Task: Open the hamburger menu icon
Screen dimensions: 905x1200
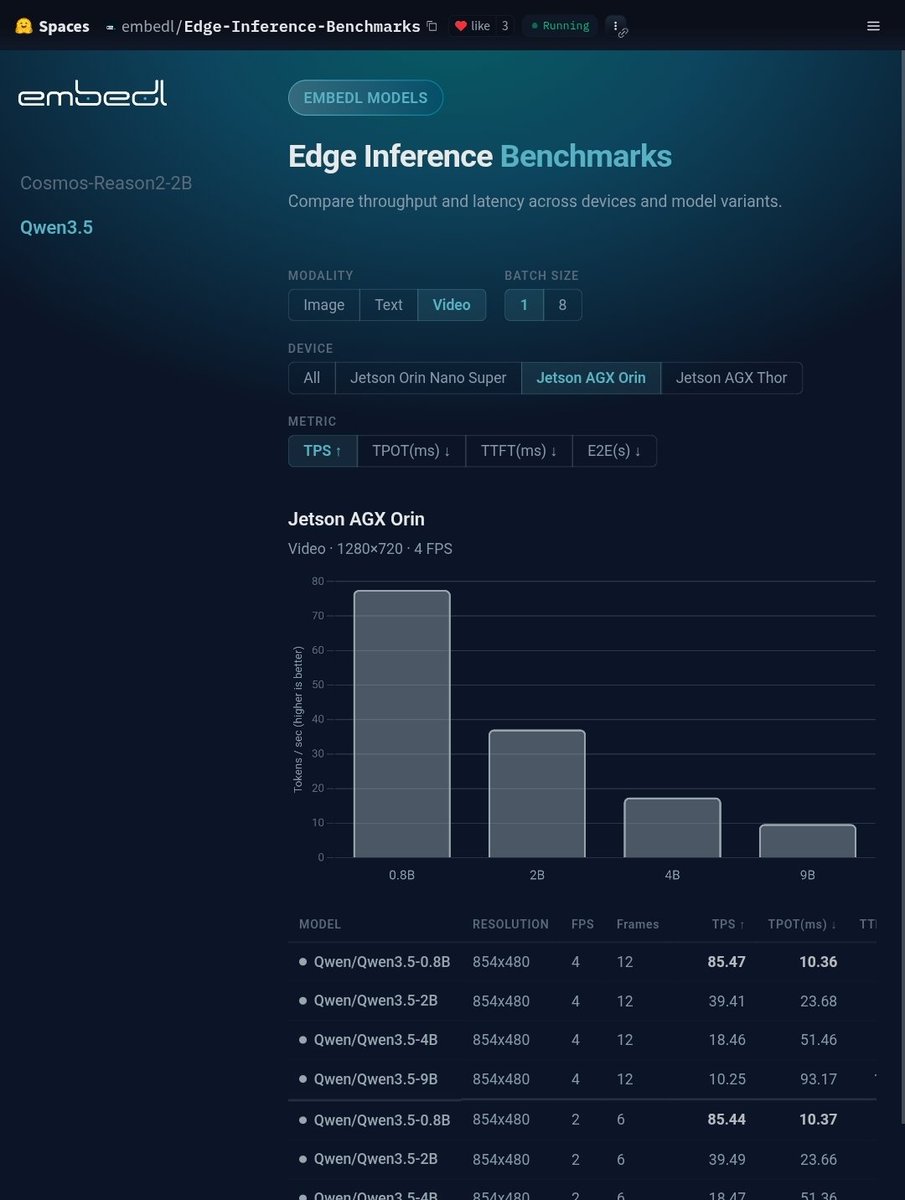Action: (873, 26)
